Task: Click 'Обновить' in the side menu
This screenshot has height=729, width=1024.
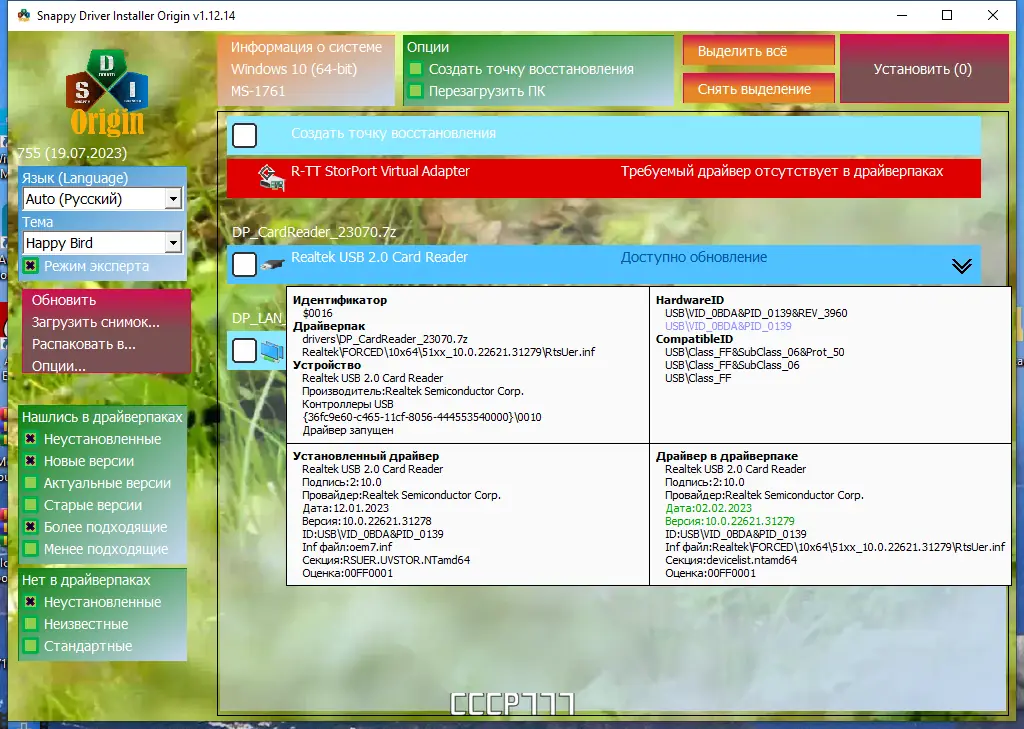Action: [x=64, y=300]
